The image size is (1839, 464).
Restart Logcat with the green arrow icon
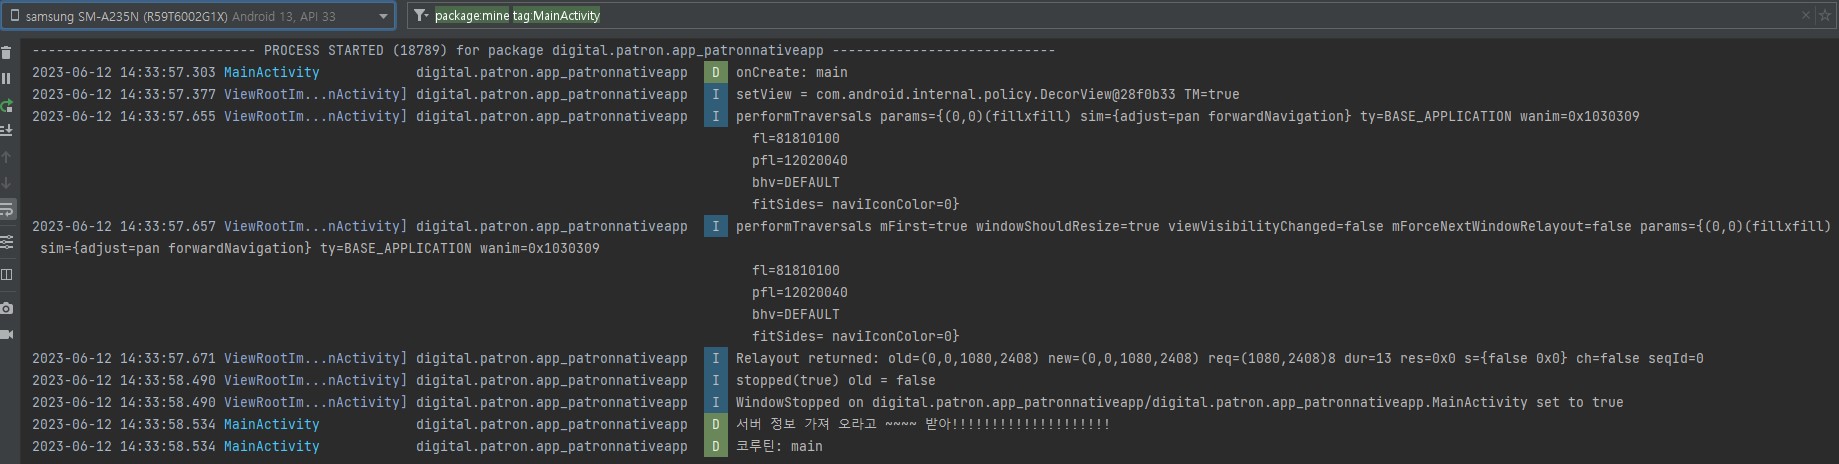(x=7, y=105)
